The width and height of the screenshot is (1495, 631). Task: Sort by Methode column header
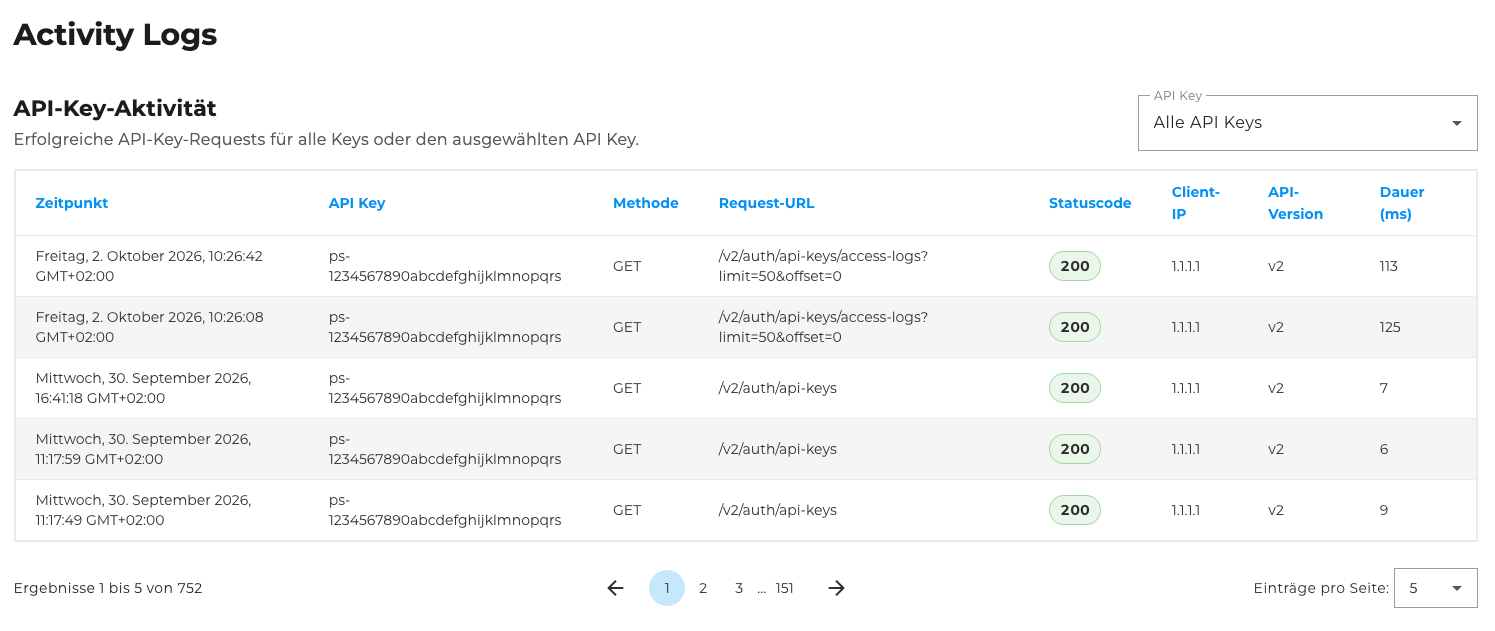point(646,203)
